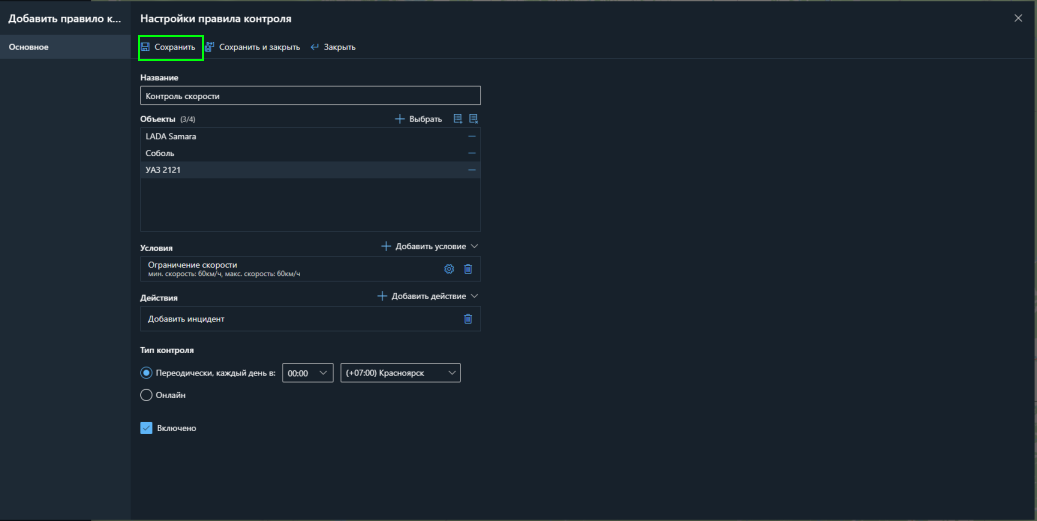Open the 00:00 time dropdown
This screenshot has width=1037, height=521.
(x=307, y=373)
